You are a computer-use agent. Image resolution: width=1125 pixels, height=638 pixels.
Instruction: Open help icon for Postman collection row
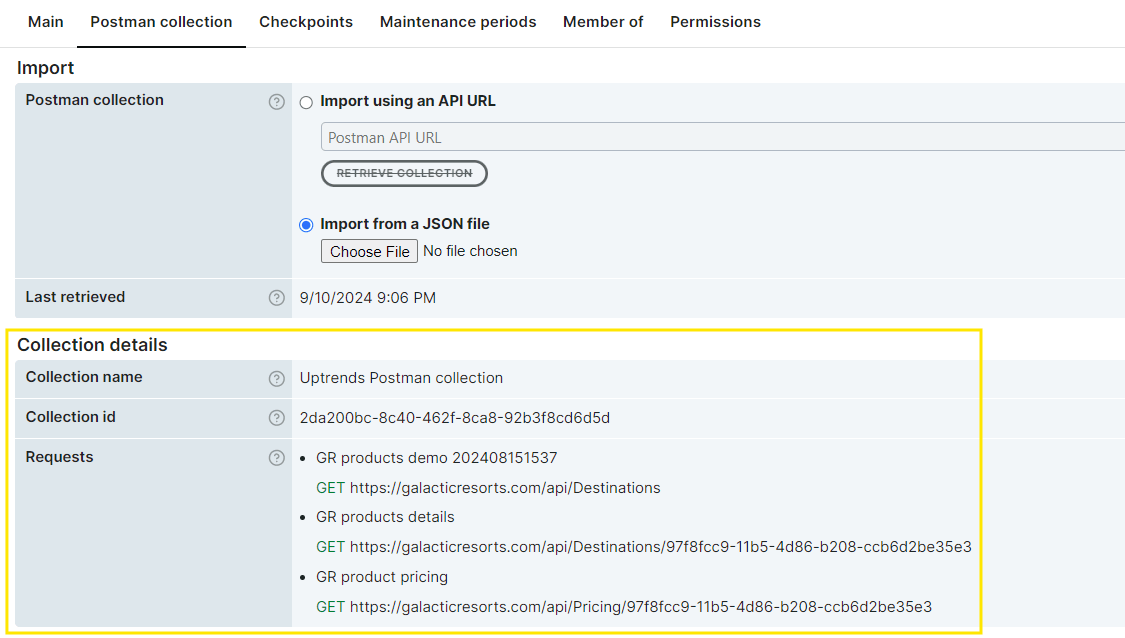pos(276,102)
